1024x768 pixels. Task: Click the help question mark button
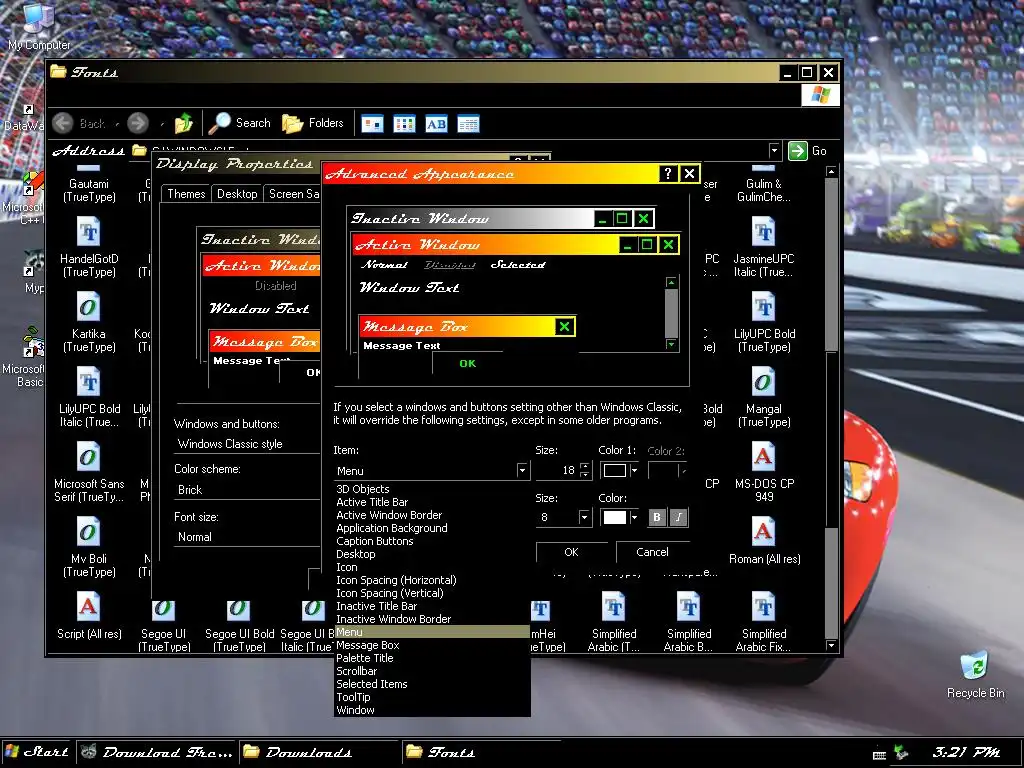point(667,174)
